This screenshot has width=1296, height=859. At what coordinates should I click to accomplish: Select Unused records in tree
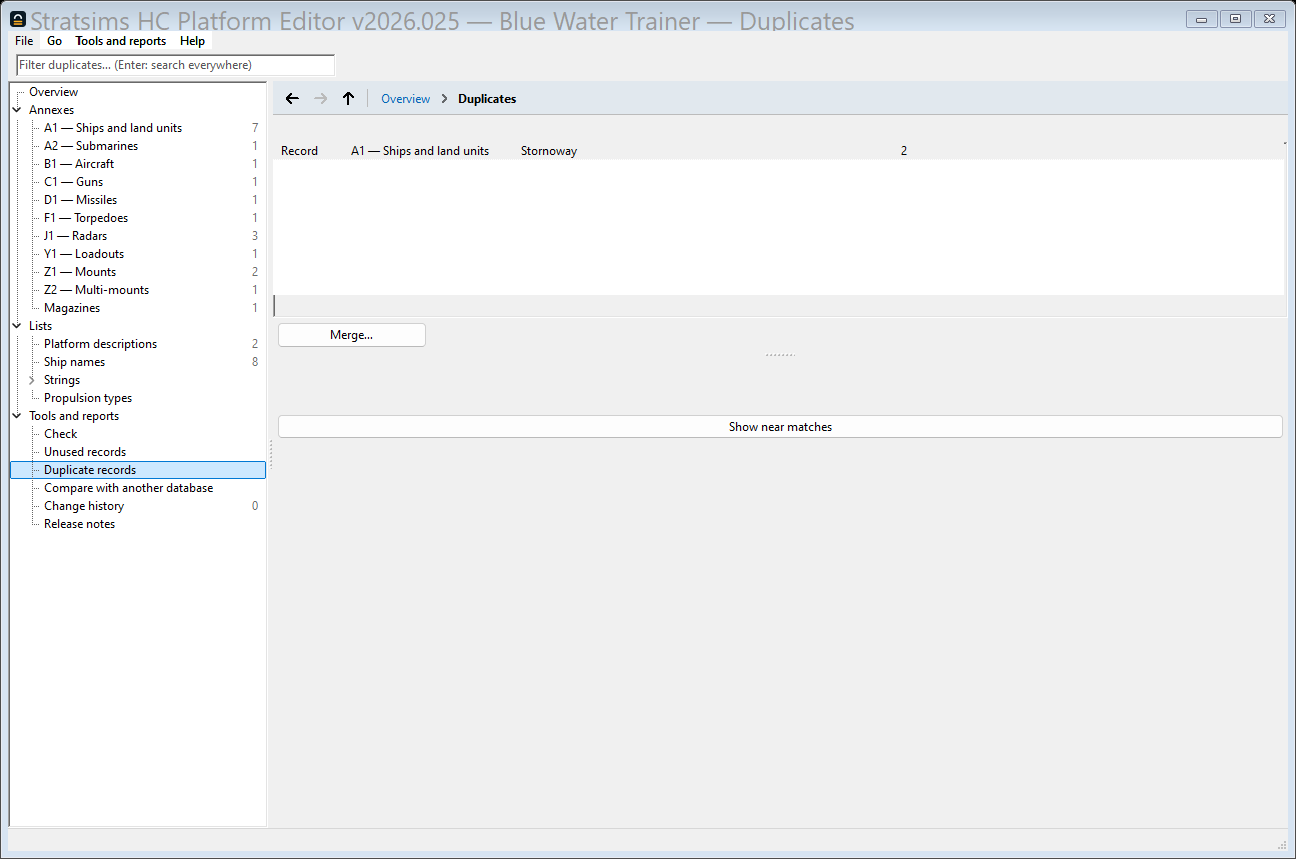coord(85,452)
